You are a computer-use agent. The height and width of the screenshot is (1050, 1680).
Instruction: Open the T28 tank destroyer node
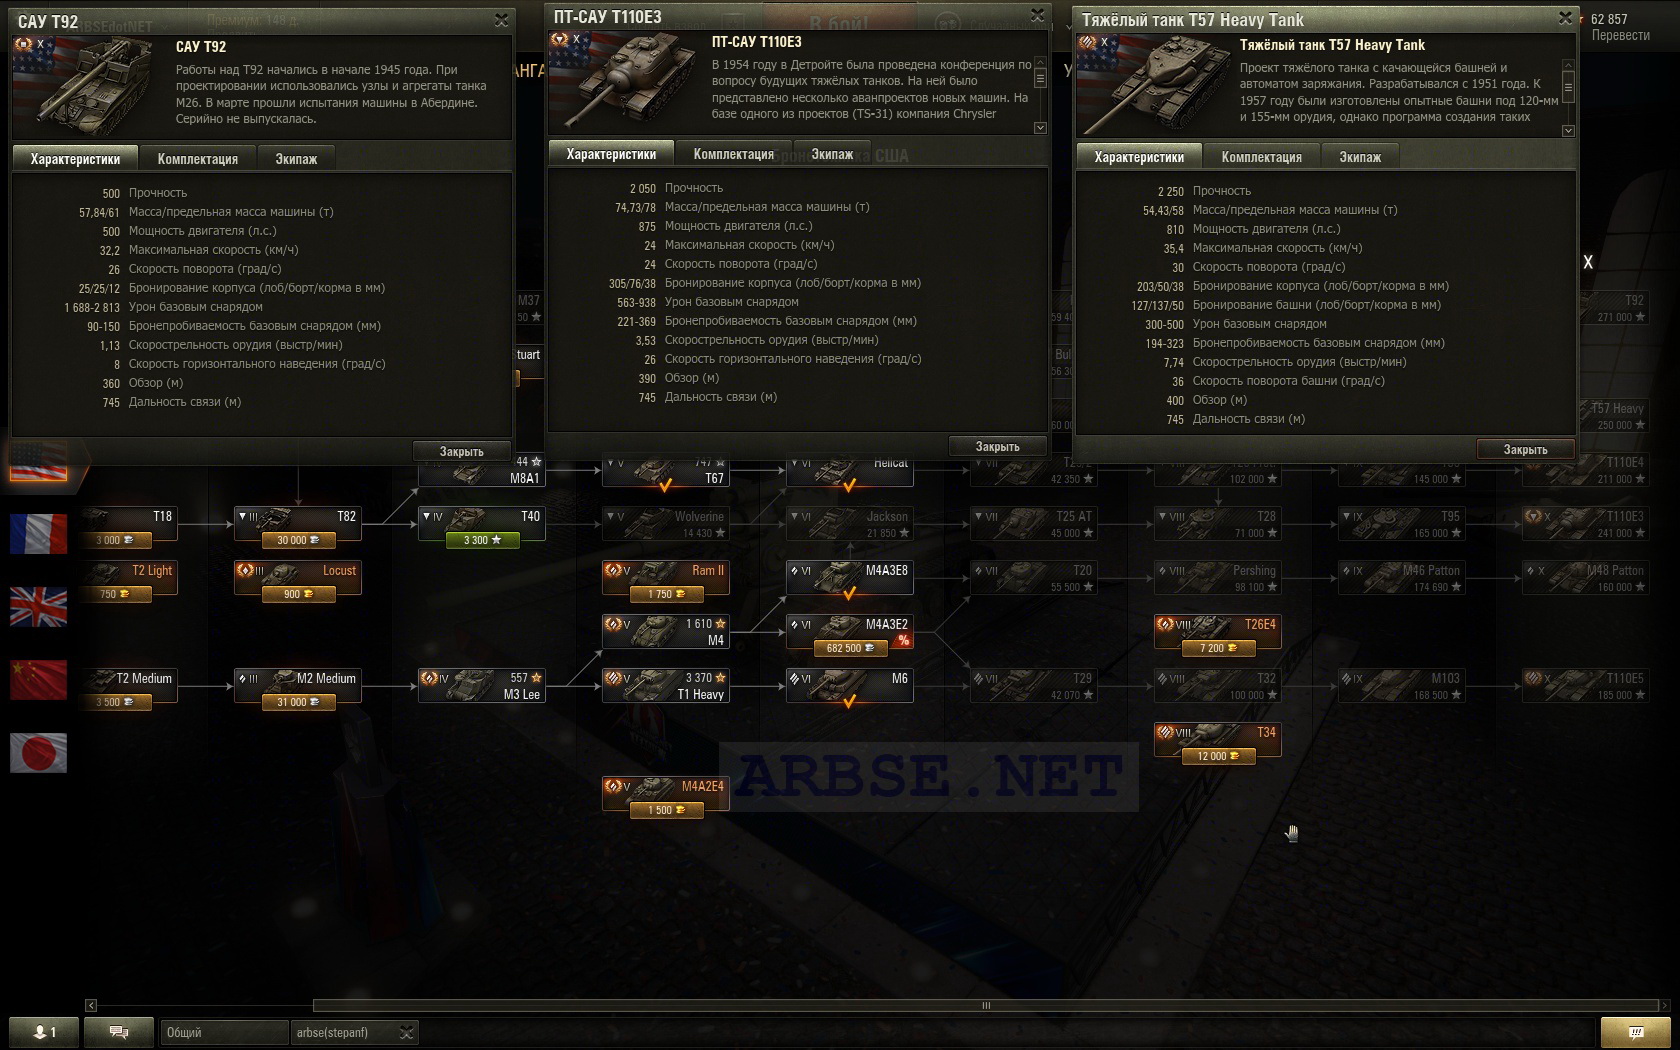click(x=1218, y=525)
